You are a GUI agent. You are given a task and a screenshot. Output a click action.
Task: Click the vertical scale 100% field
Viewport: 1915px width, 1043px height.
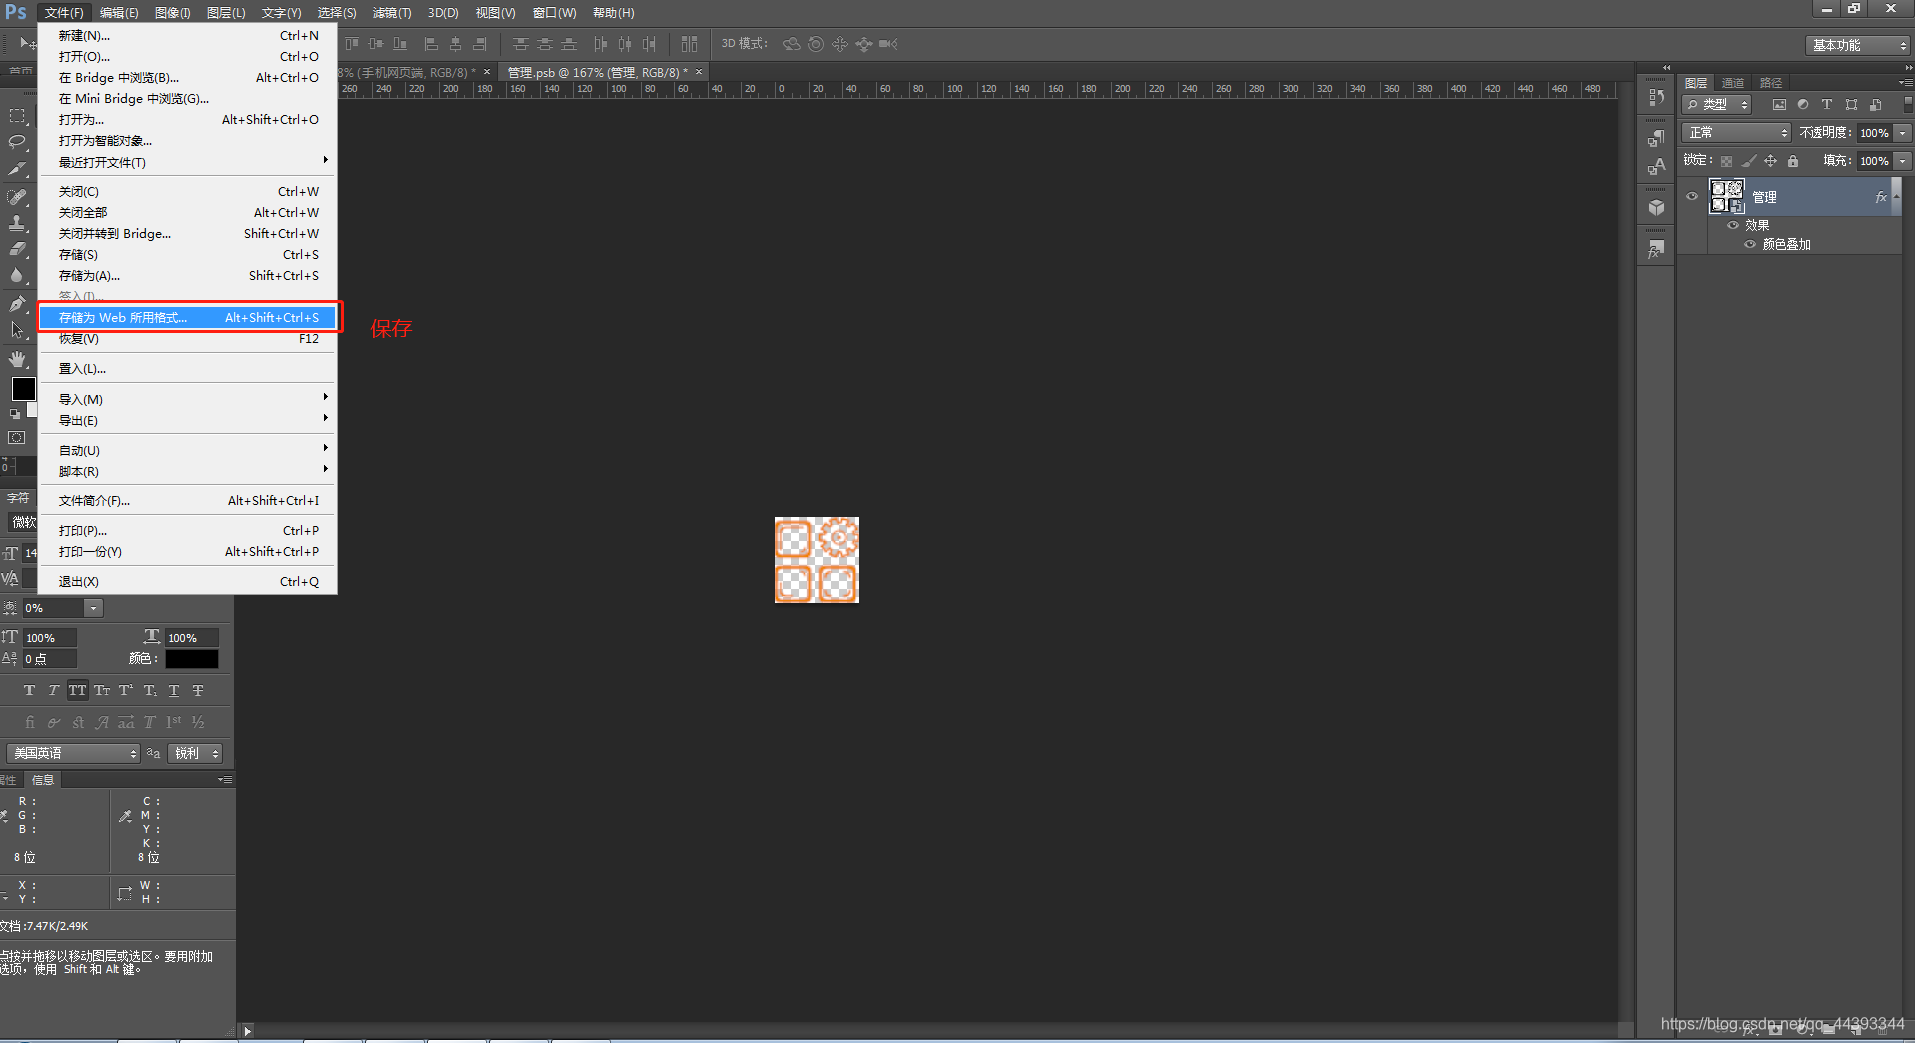50,638
